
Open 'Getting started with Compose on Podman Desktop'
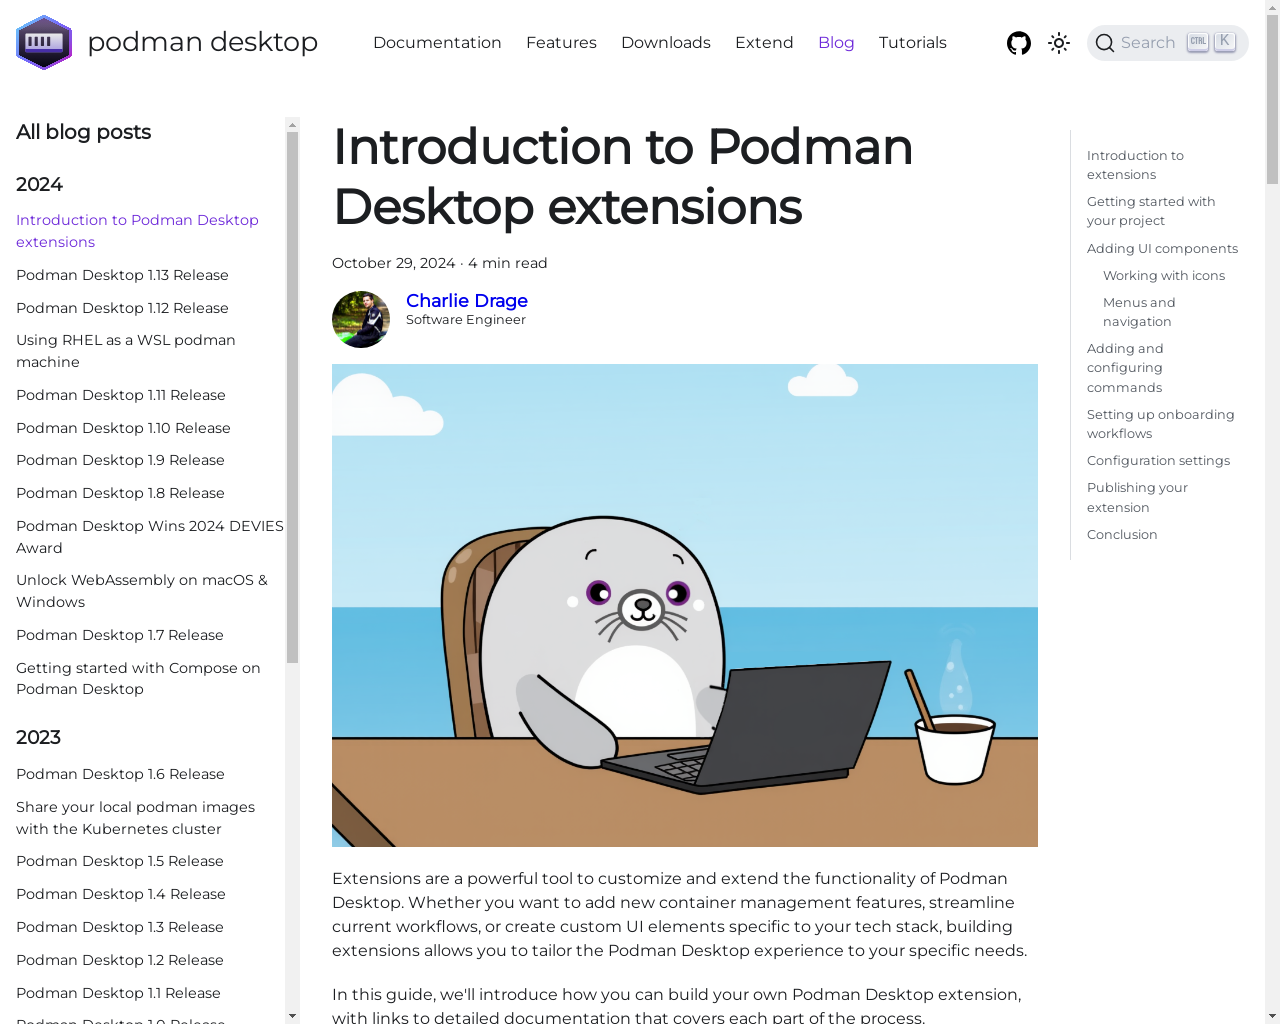click(x=138, y=678)
